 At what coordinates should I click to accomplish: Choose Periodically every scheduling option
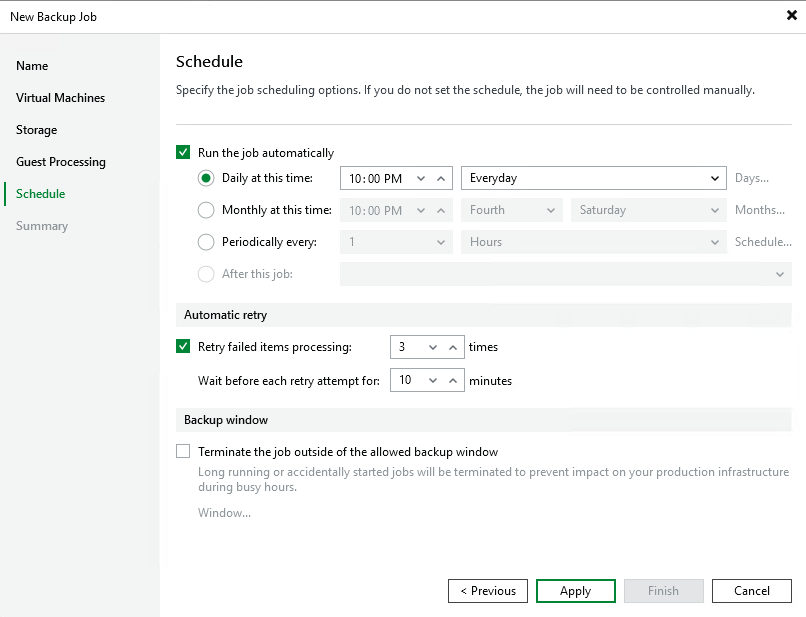click(205, 241)
